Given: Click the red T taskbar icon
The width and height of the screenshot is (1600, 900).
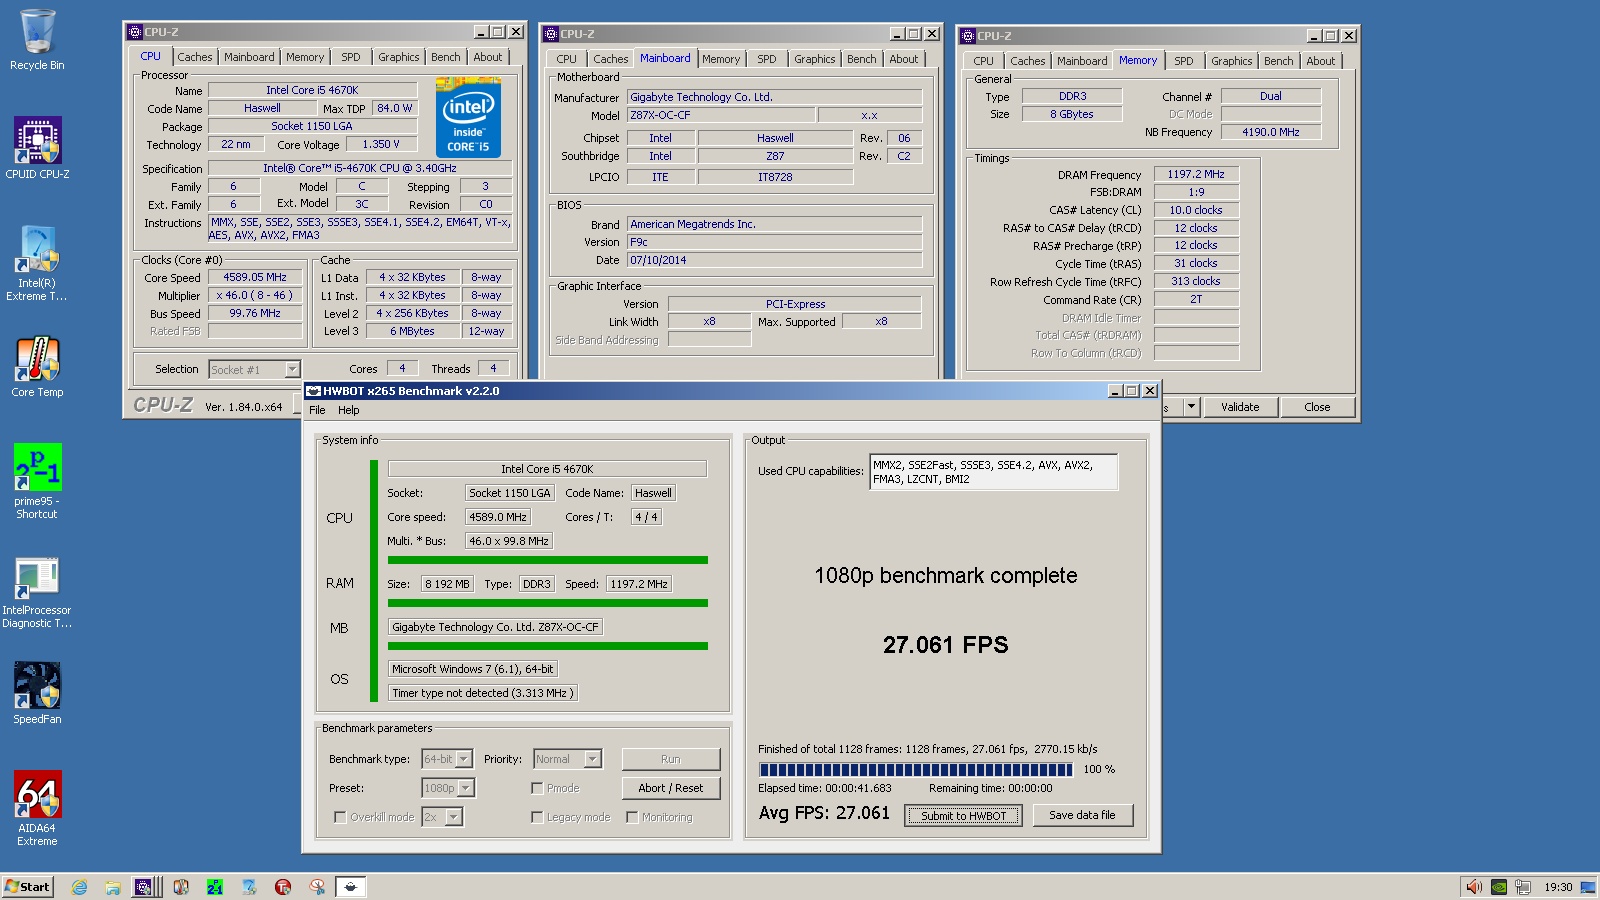Looking at the screenshot, I should (x=283, y=887).
